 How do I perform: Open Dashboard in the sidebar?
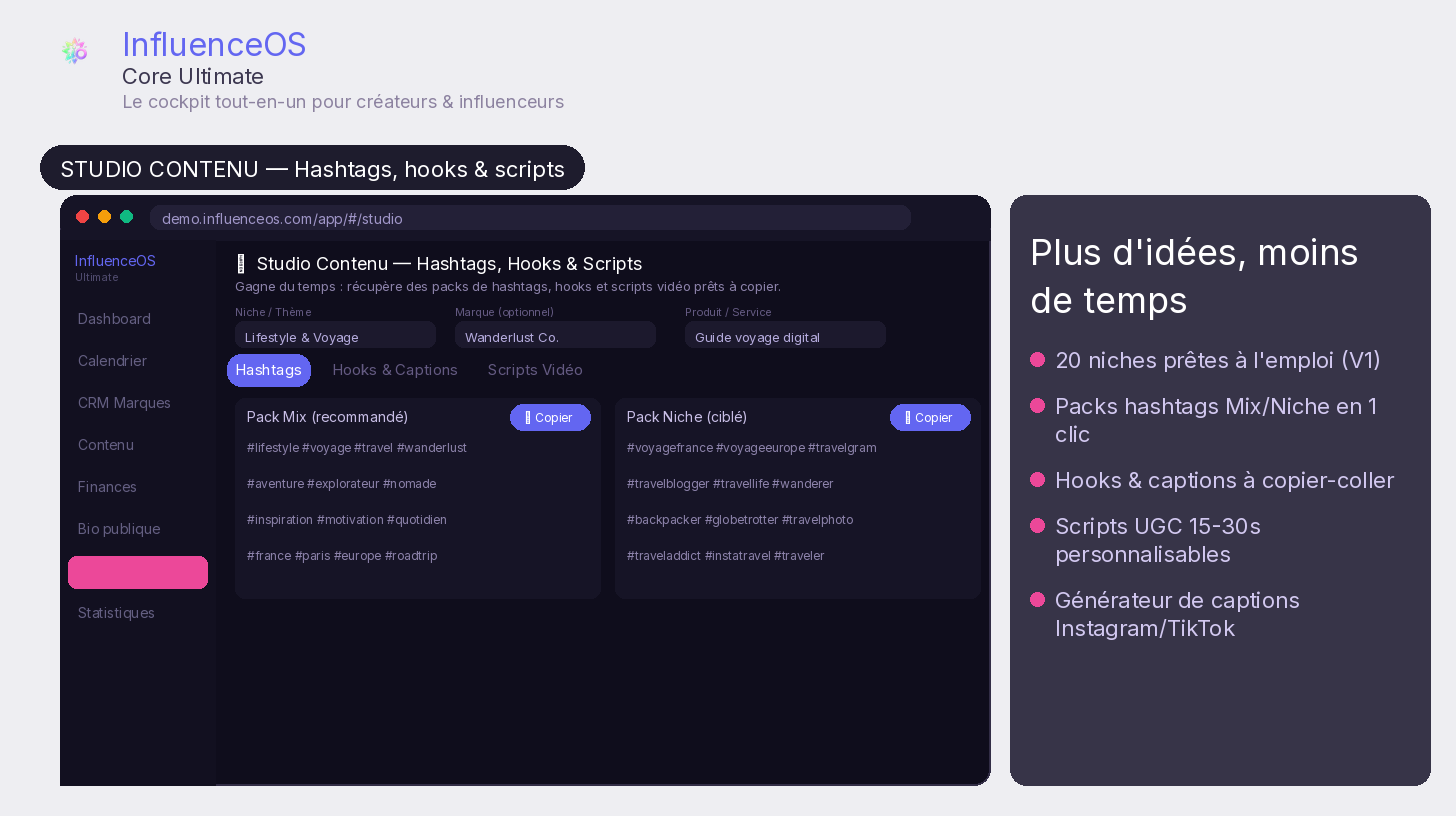click(x=114, y=319)
